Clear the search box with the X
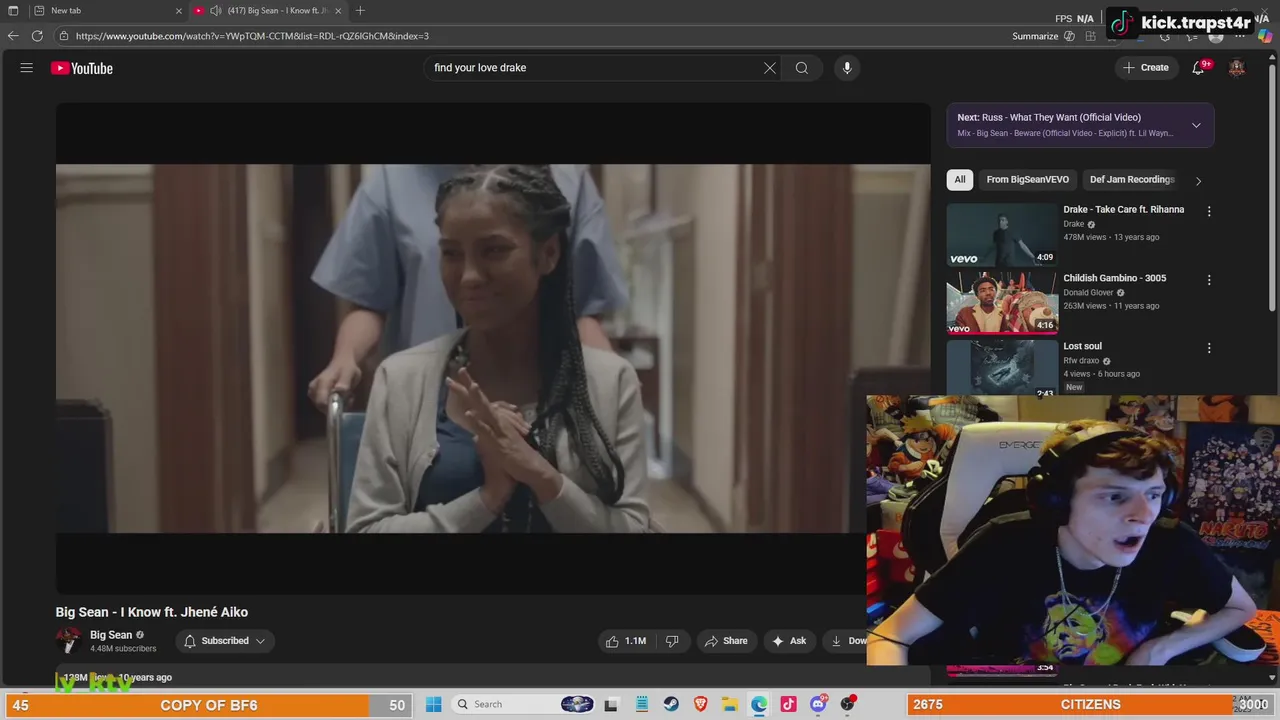The width and height of the screenshot is (1280, 720). [770, 68]
